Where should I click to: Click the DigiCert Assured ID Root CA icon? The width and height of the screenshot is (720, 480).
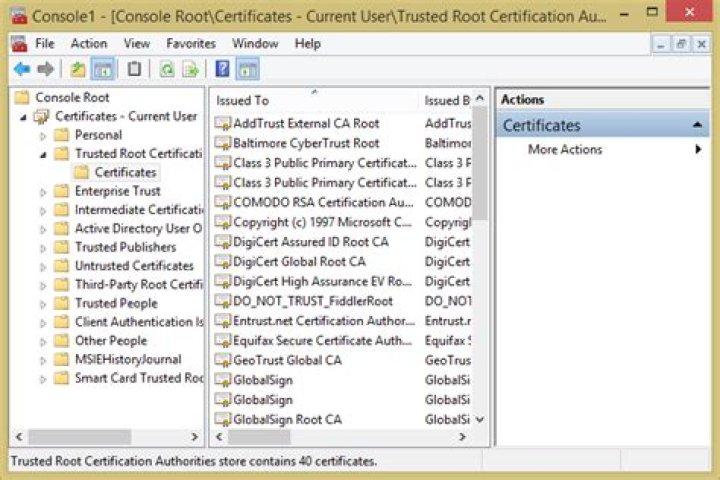[x=223, y=242]
